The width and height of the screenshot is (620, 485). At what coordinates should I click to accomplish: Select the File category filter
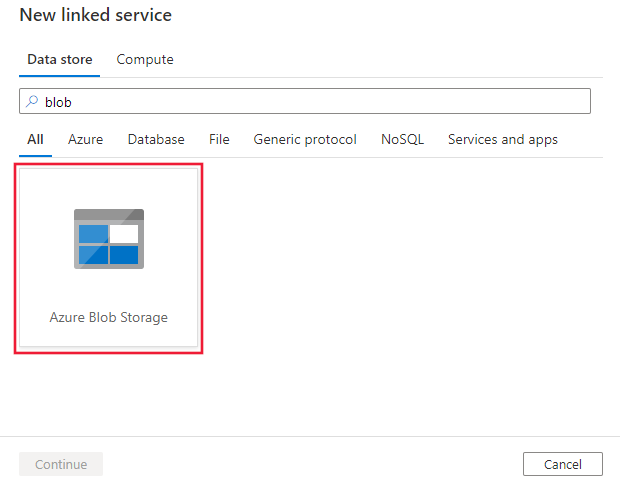tap(219, 140)
